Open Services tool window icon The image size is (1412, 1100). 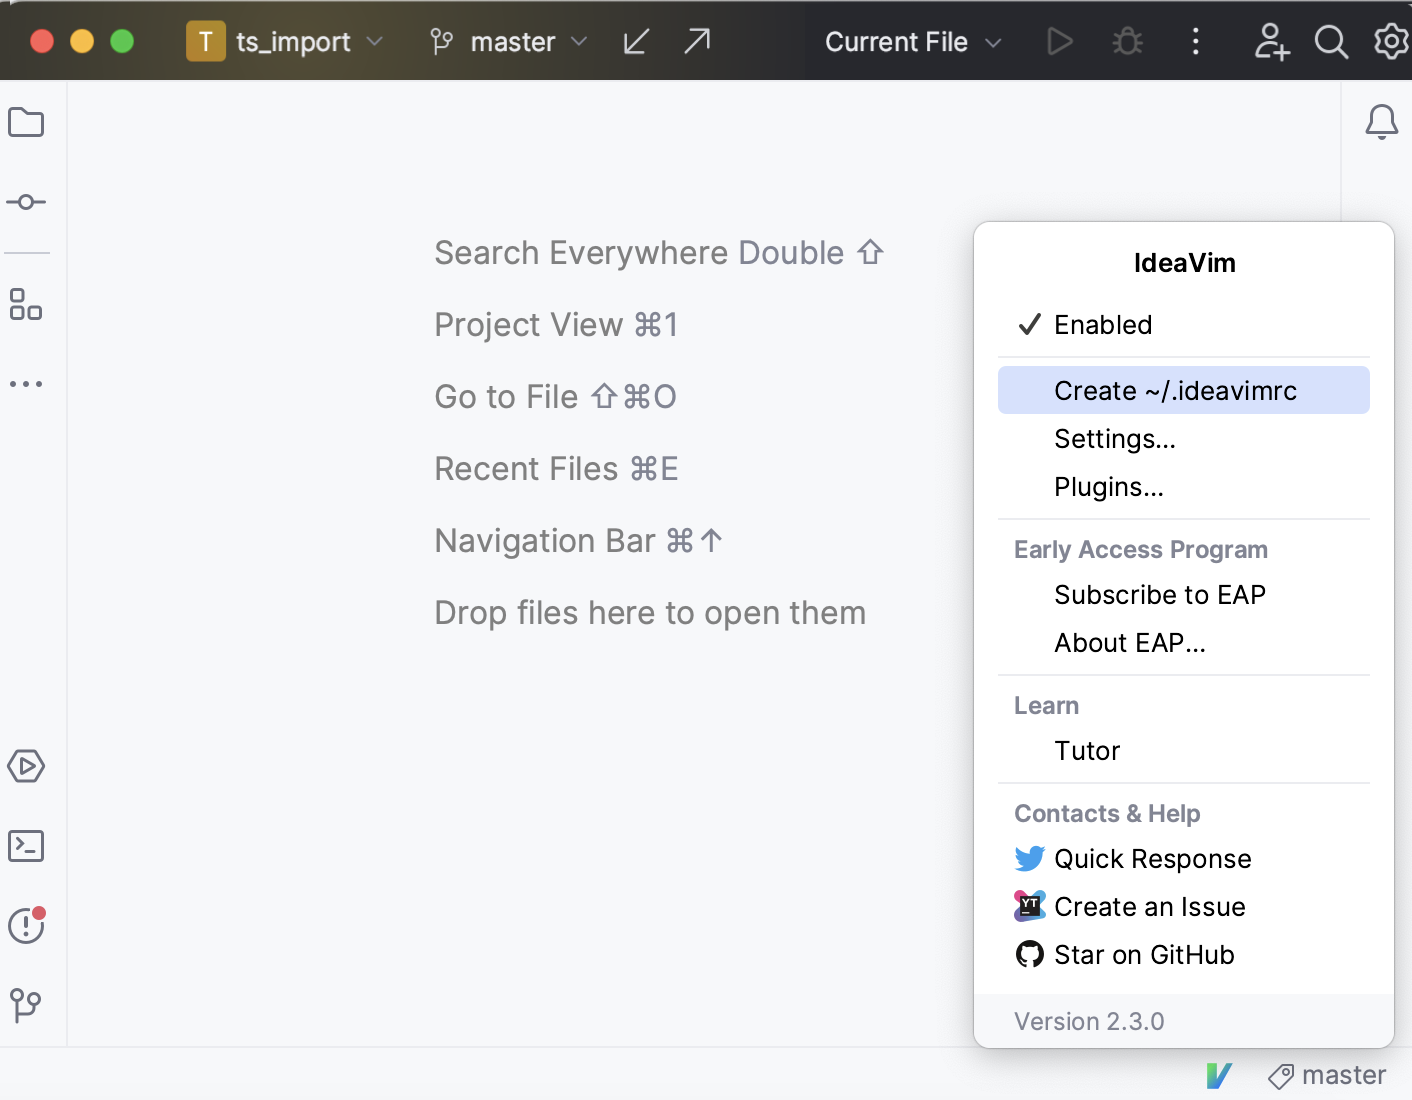(x=26, y=767)
